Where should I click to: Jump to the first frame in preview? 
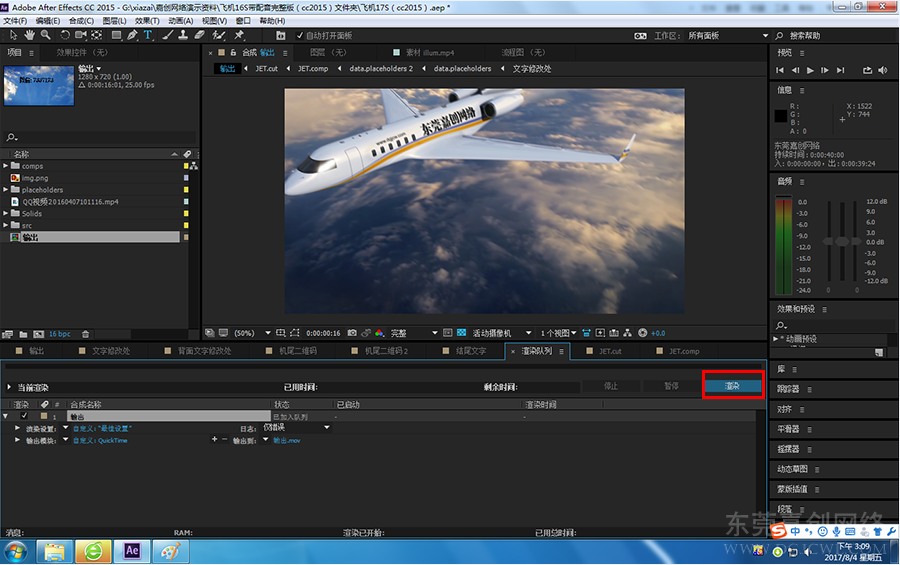[x=779, y=70]
